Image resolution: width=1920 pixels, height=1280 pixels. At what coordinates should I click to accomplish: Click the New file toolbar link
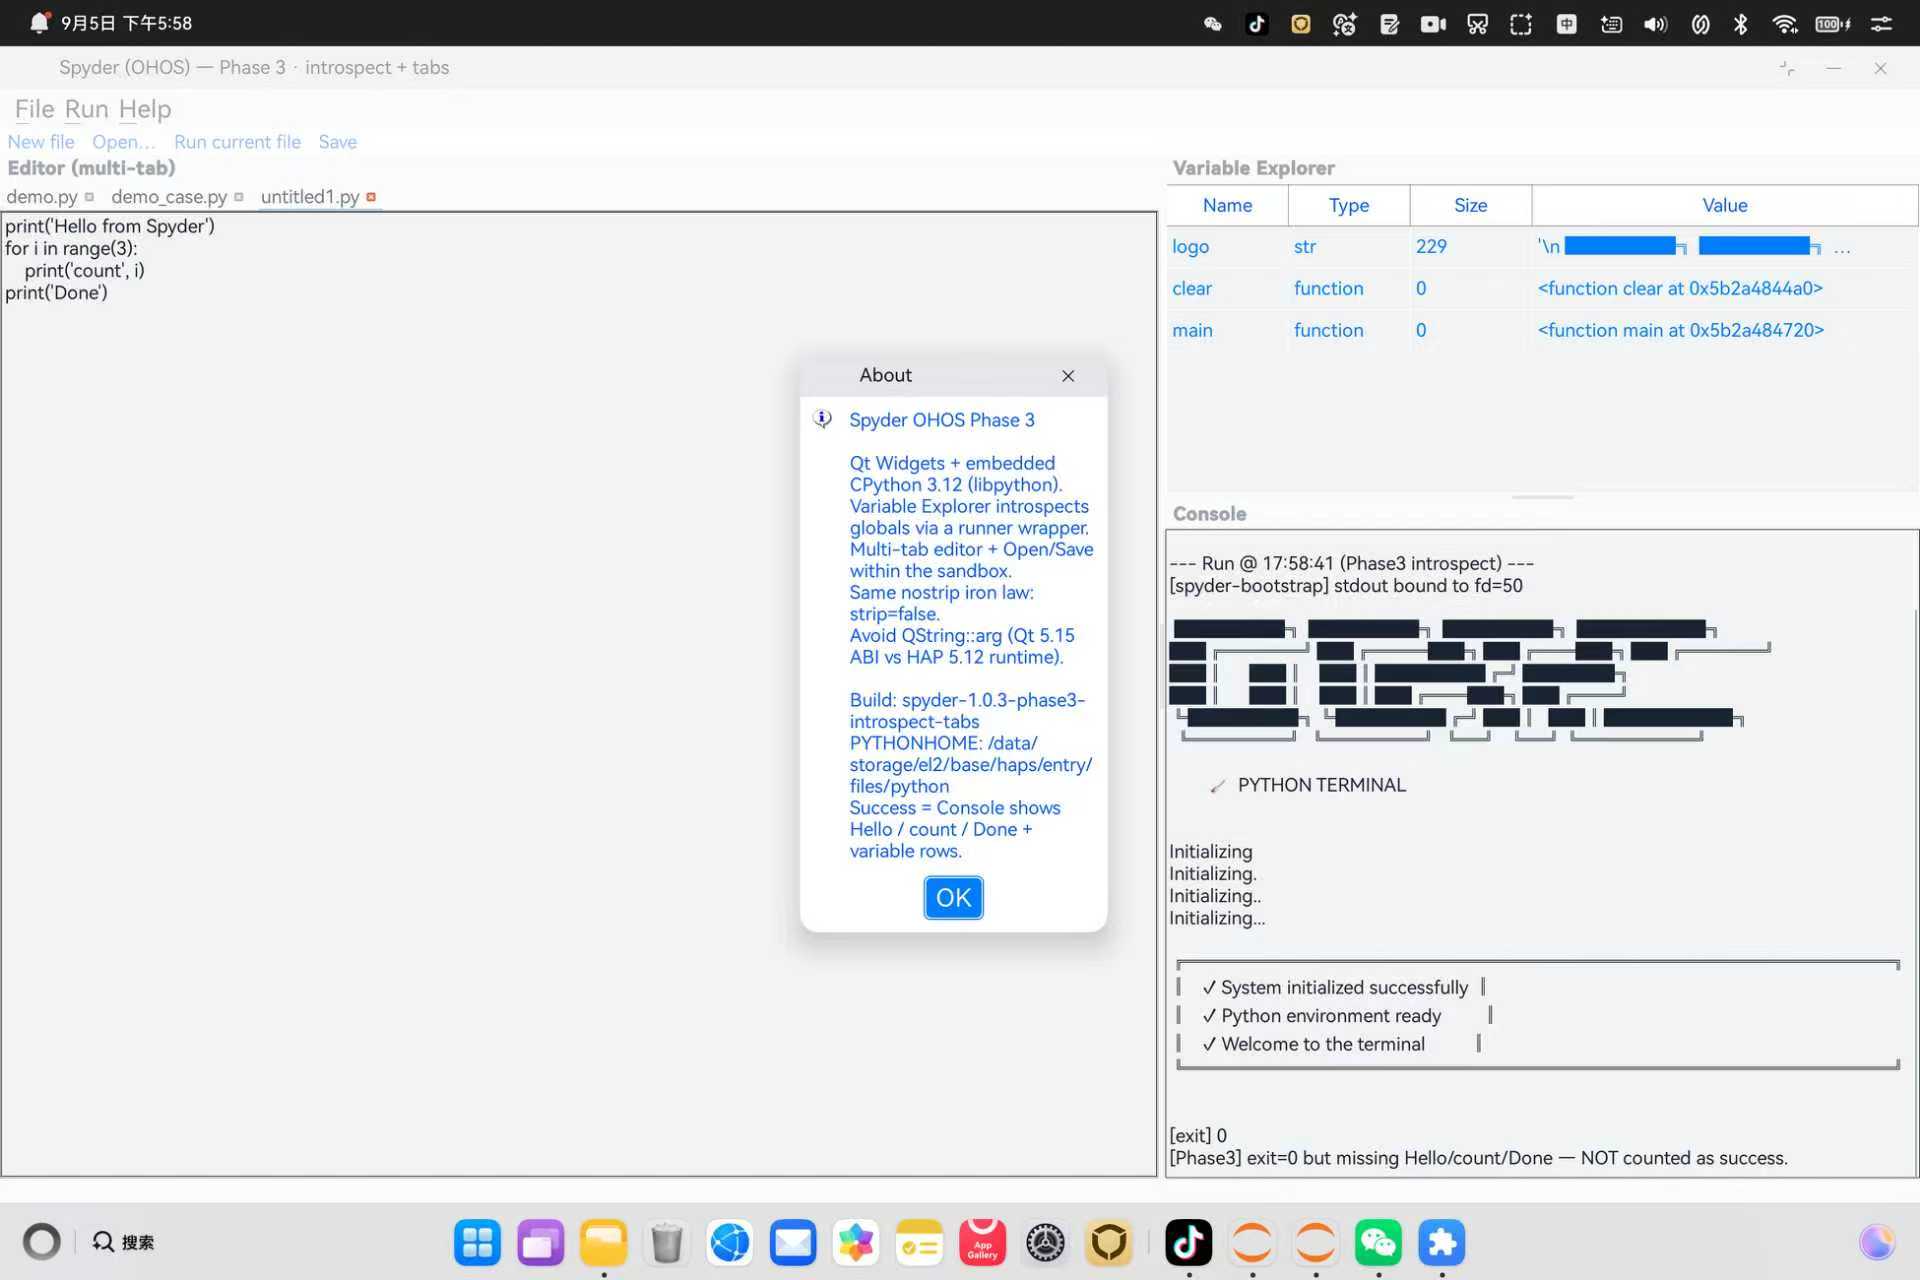(41, 142)
